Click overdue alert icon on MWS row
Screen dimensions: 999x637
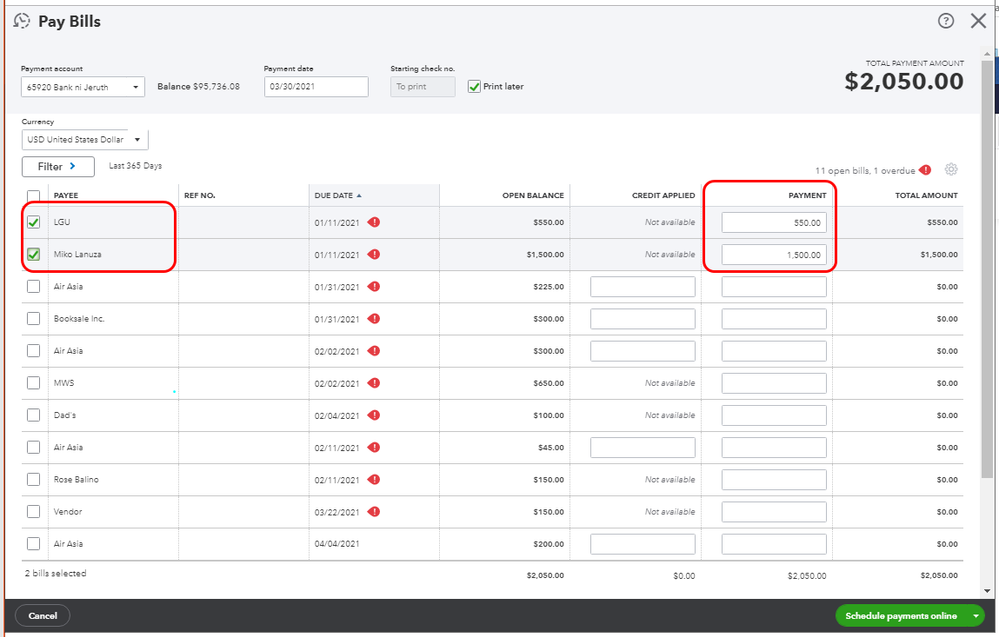pos(374,383)
